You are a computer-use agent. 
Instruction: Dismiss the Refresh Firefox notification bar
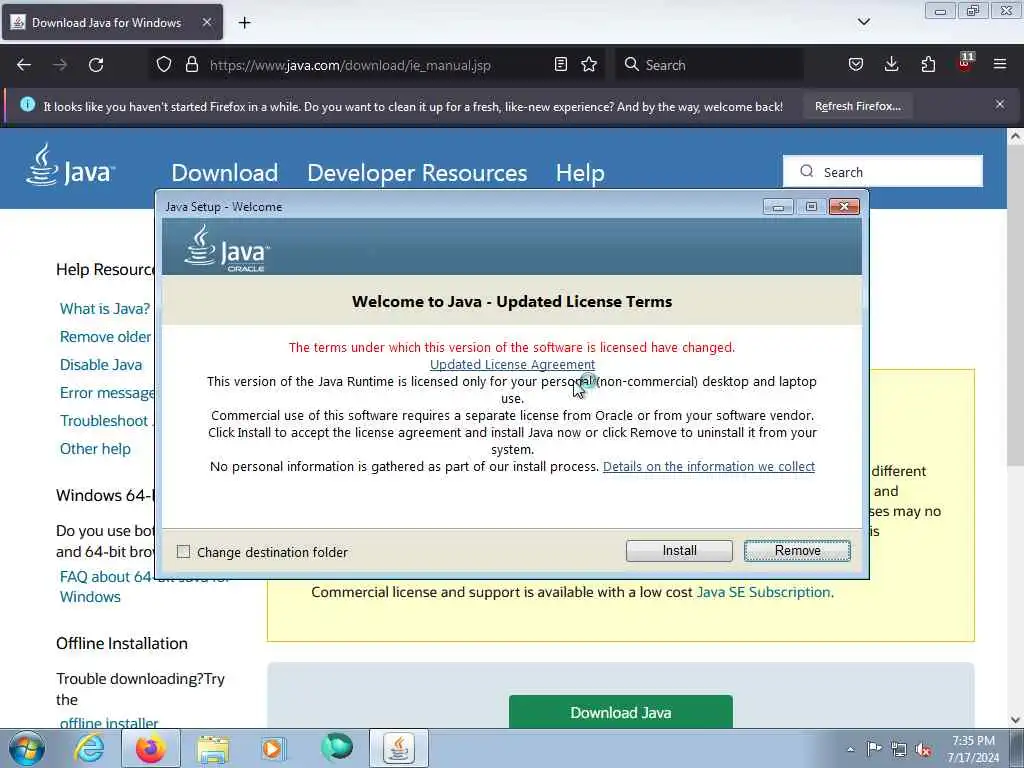point(1000,104)
